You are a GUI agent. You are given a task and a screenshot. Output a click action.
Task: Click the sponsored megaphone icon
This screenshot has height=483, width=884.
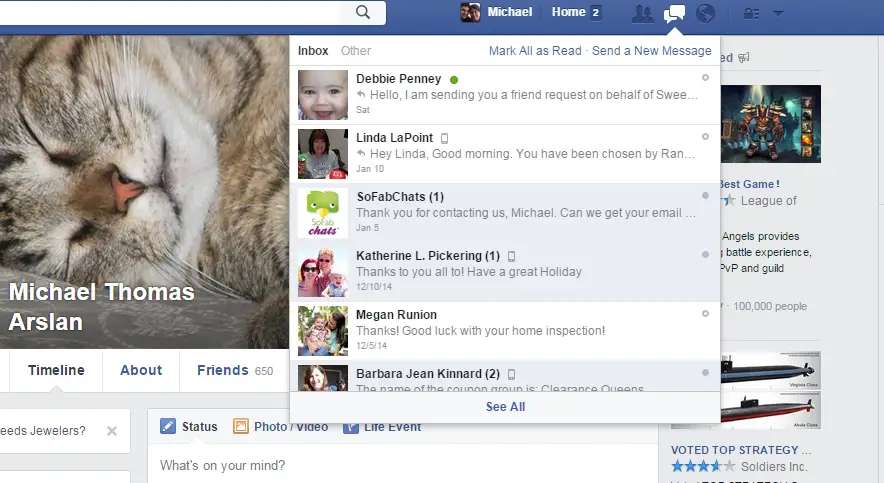pyautogui.click(x=744, y=57)
